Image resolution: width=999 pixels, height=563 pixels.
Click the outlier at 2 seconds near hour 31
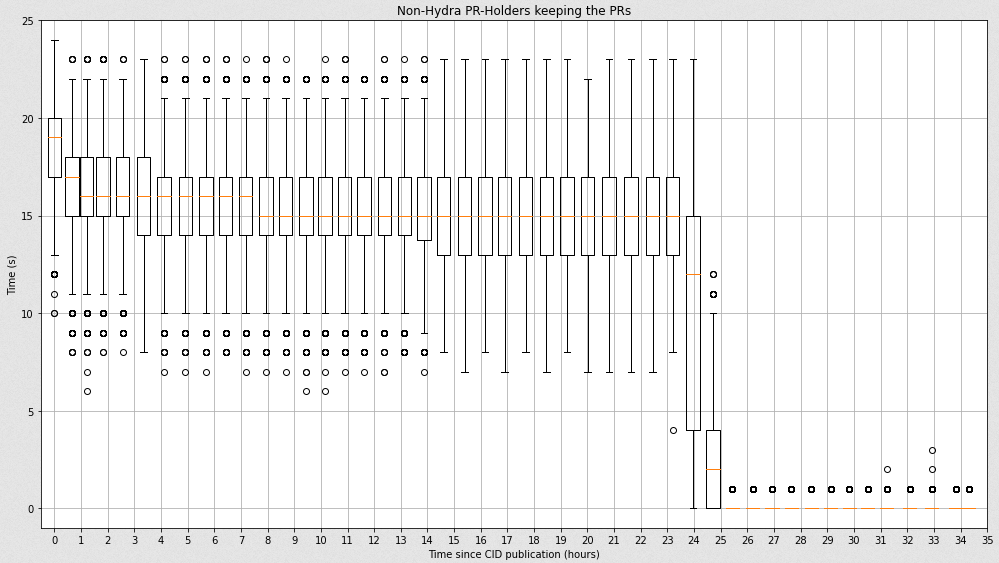pyautogui.click(x=888, y=469)
